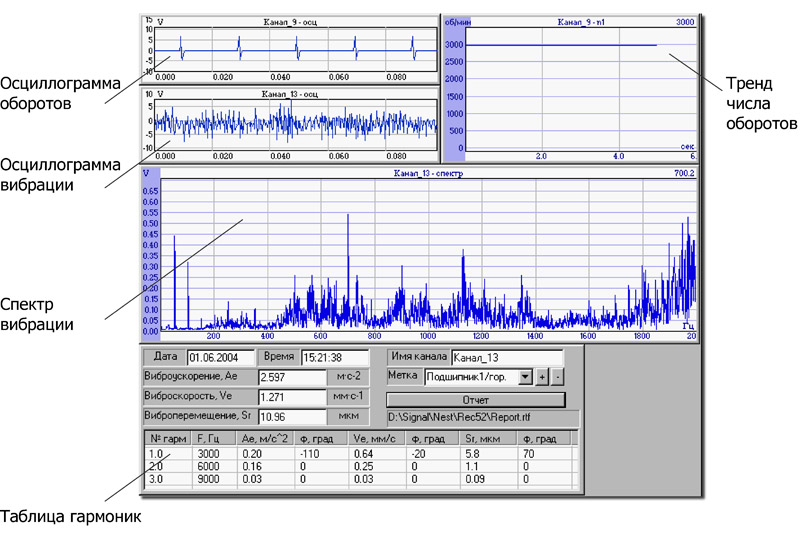Click the Ve, мм/с column header

pos(376,439)
